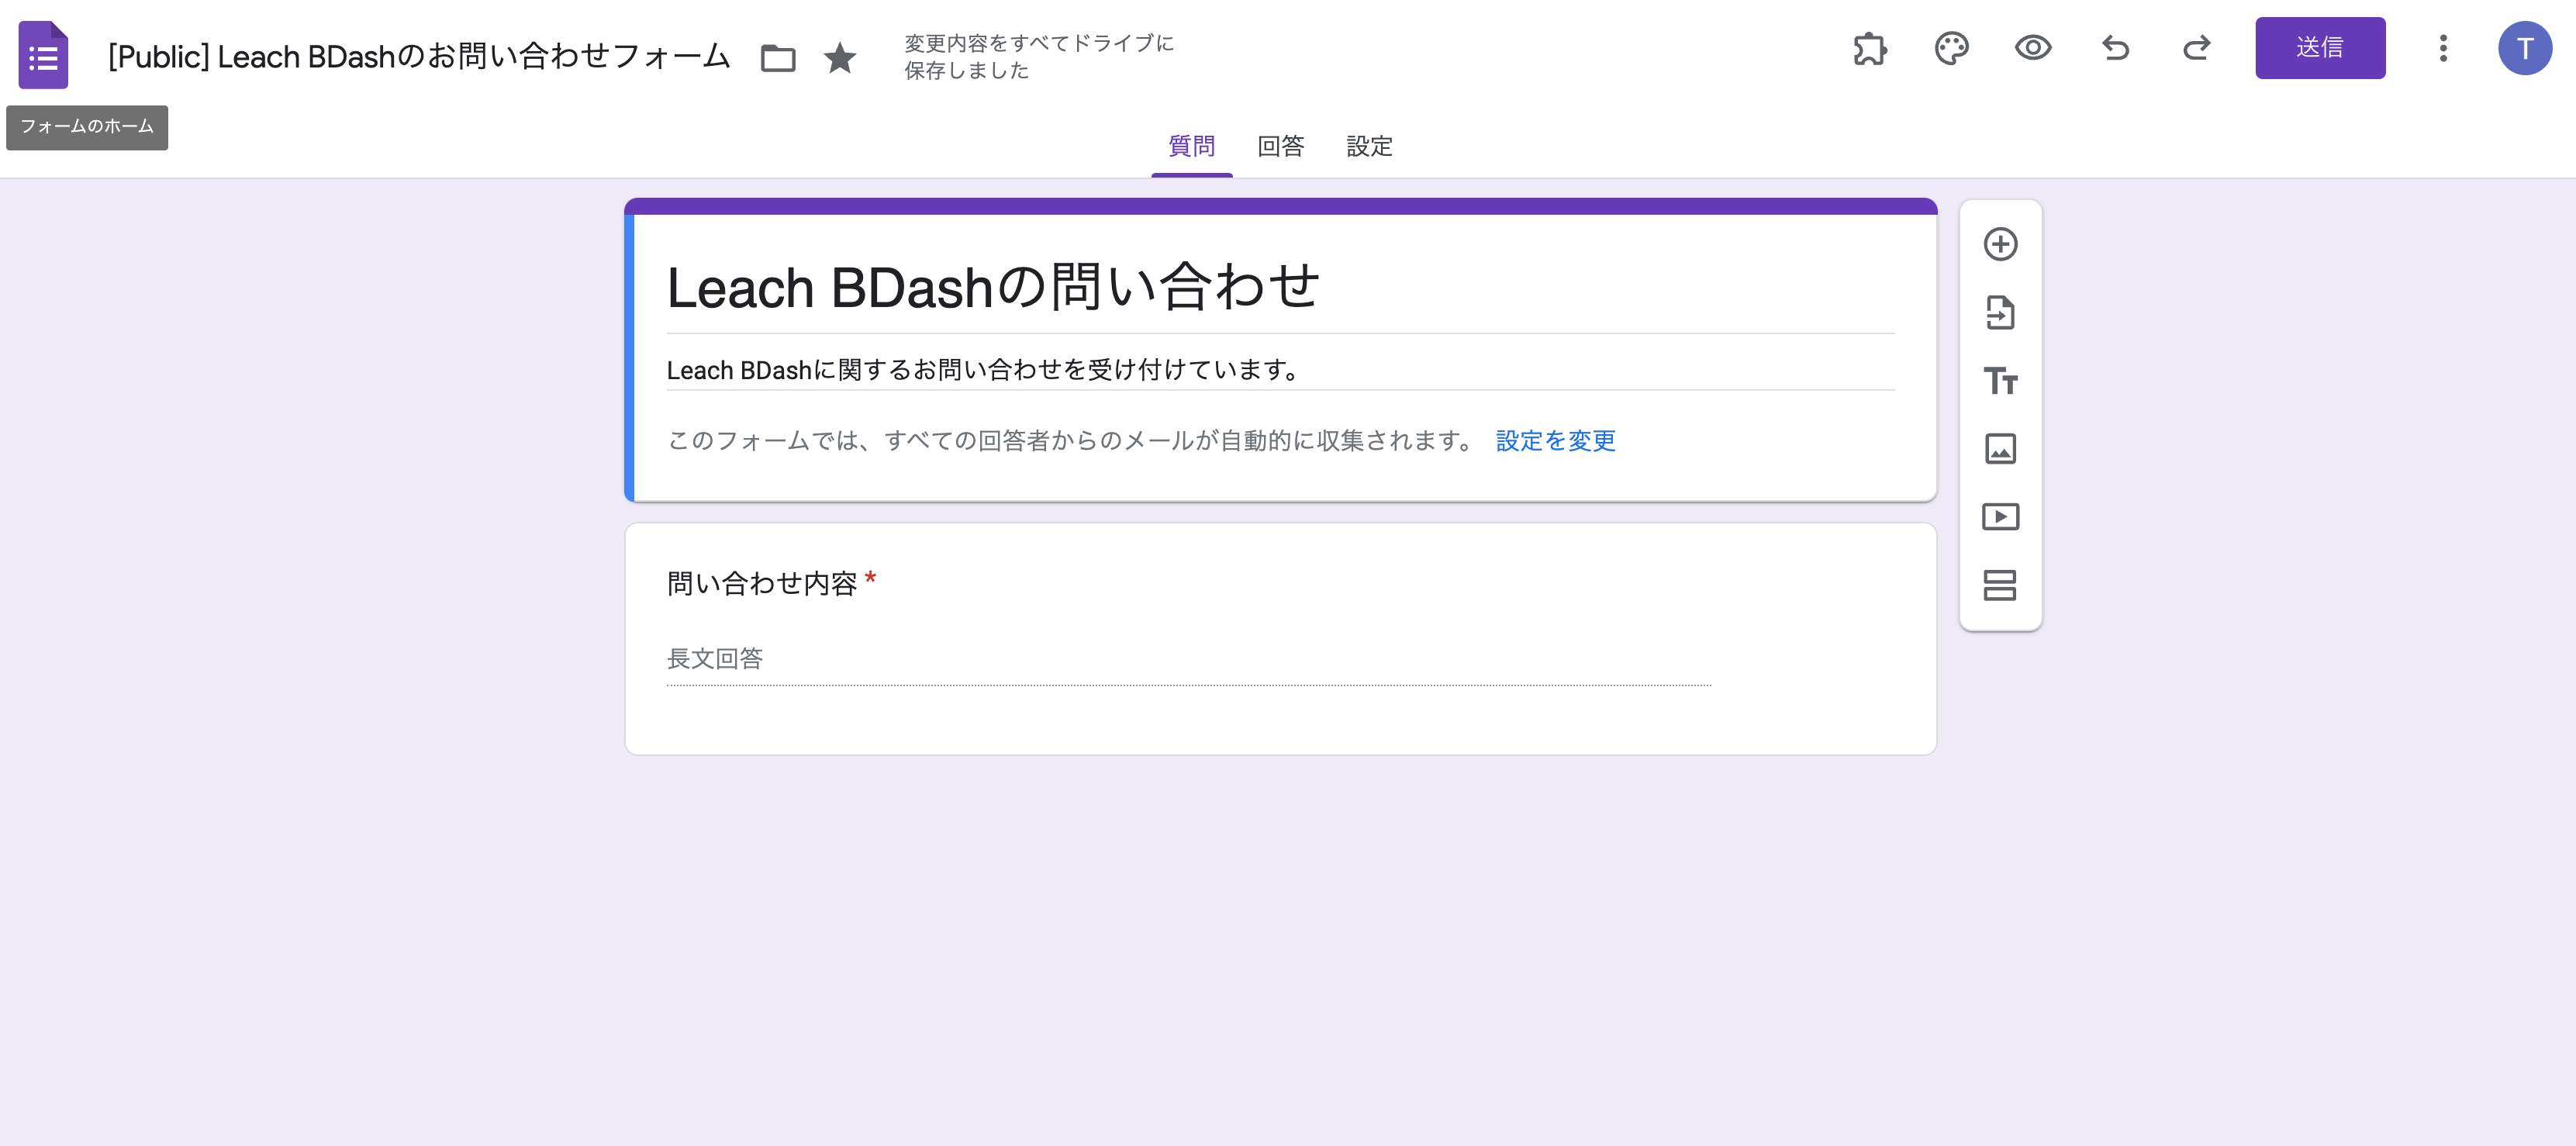
Task: Add a title and description block
Action: coord(2000,381)
